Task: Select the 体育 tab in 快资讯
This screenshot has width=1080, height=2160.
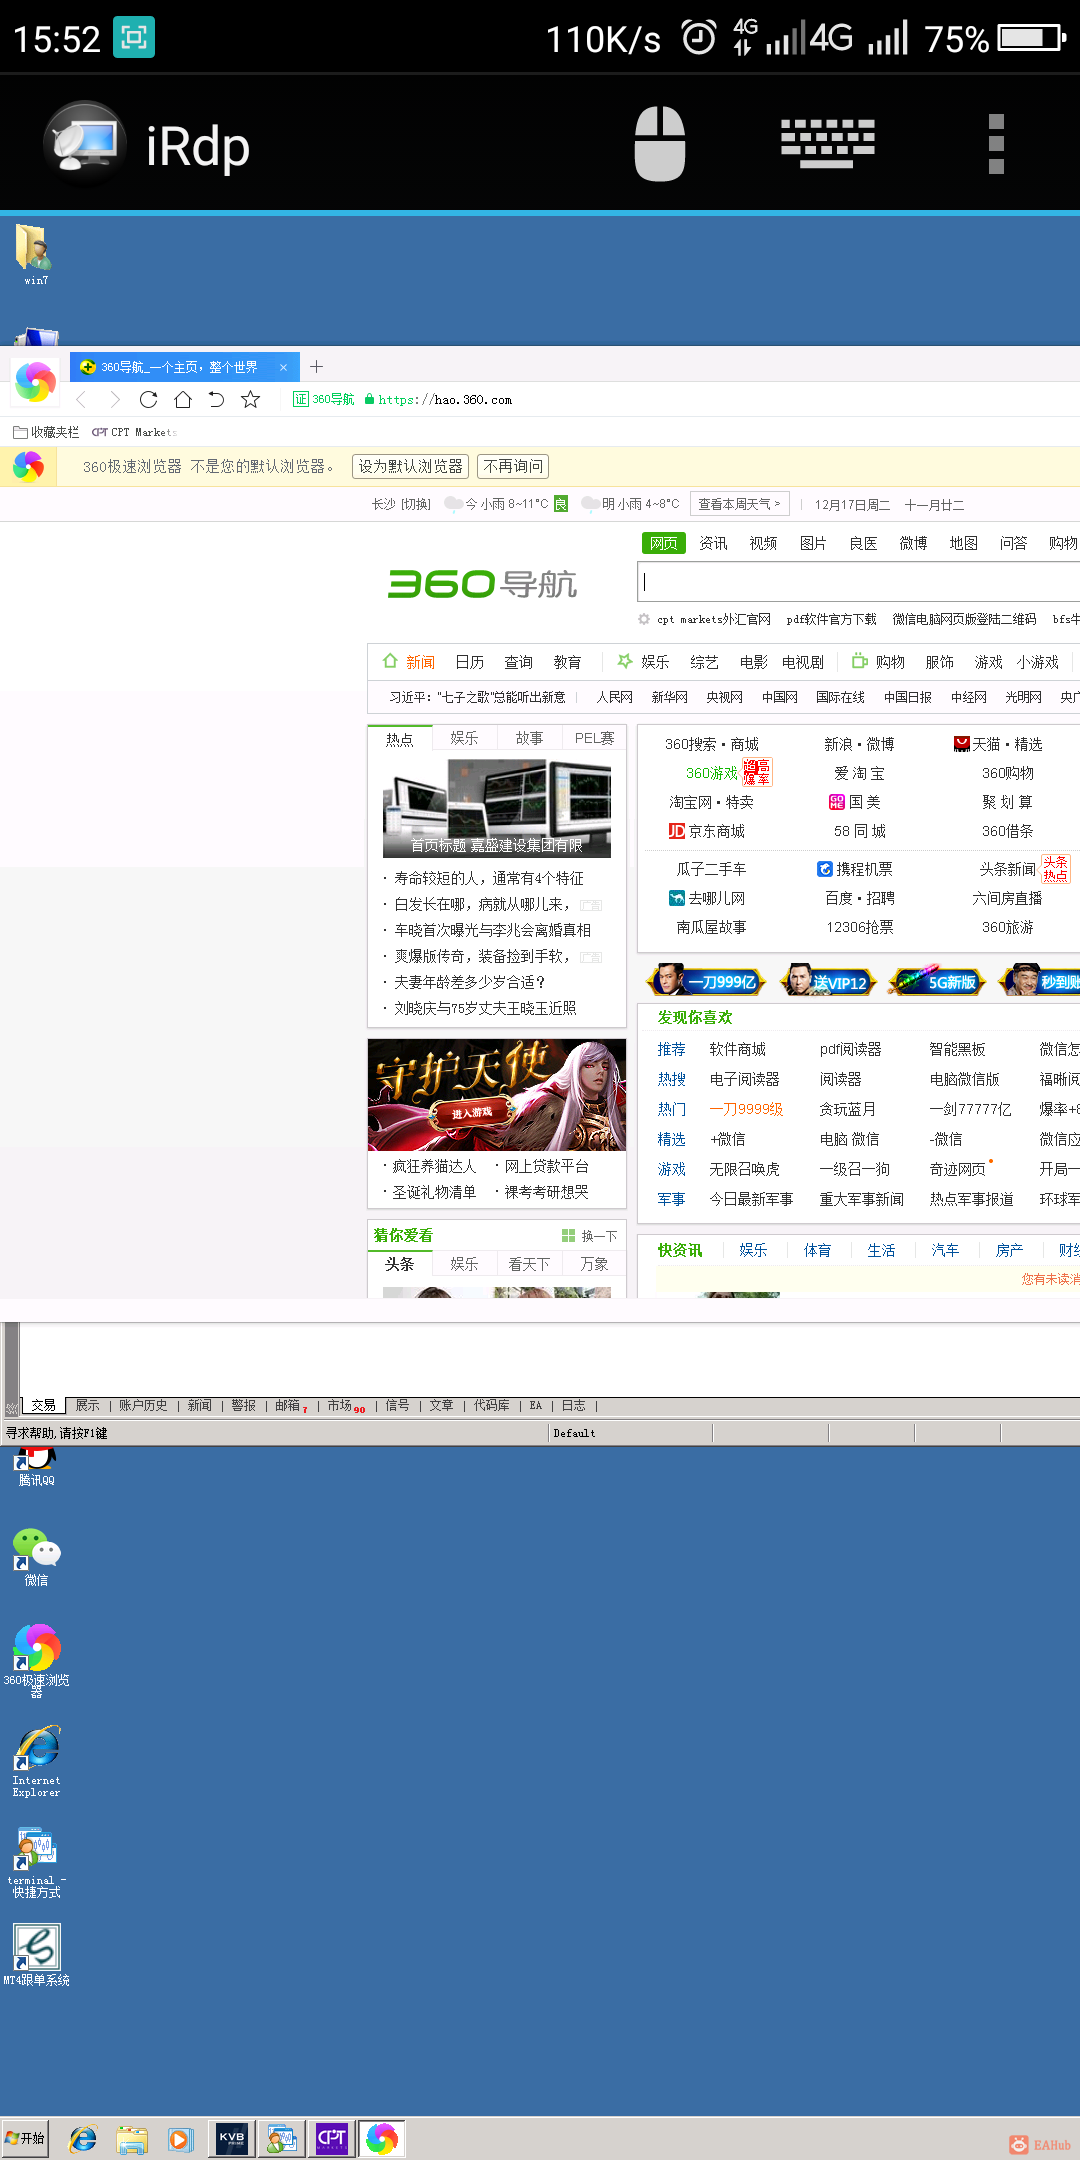Action: [x=817, y=1250]
